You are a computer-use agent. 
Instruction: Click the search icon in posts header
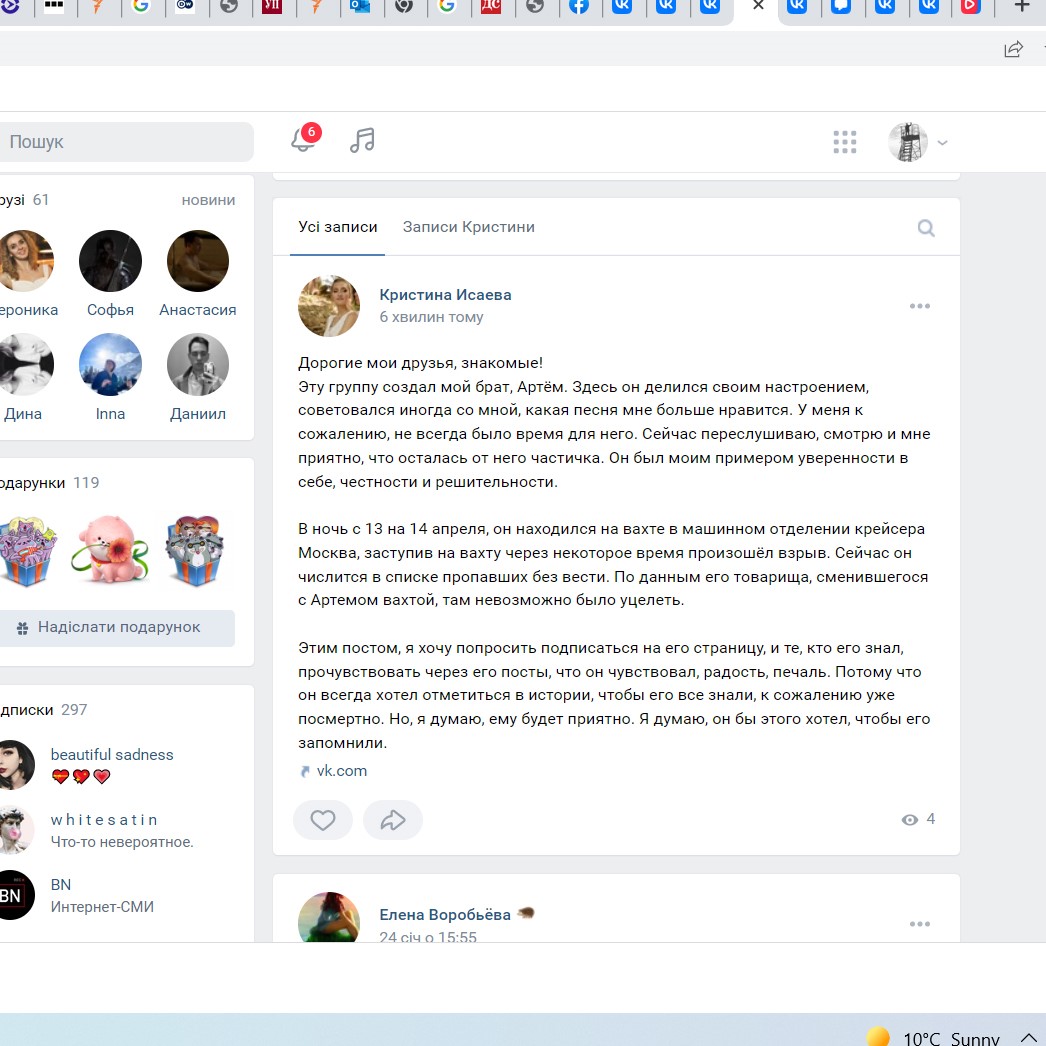926,228
